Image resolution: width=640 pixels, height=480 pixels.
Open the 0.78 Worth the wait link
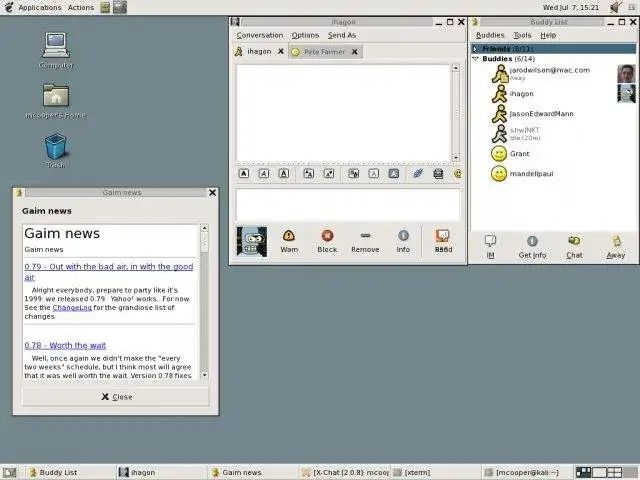[65, 345]
